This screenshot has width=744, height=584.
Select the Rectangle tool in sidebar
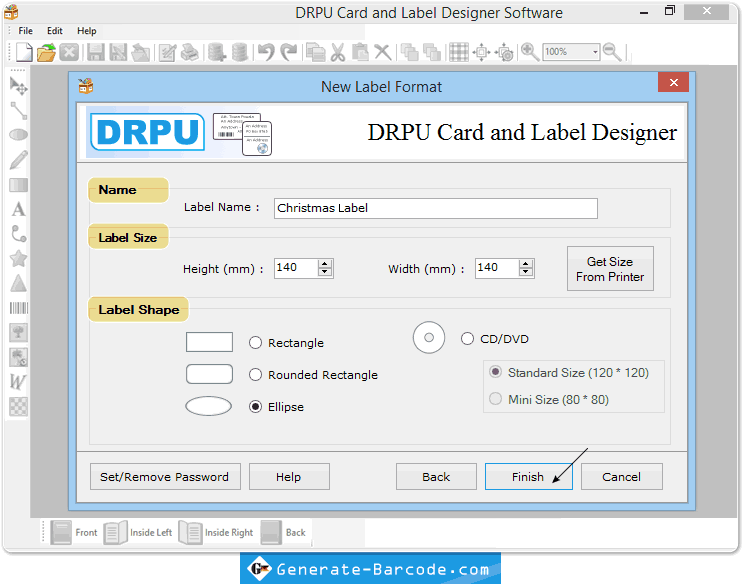pos(19,185)
